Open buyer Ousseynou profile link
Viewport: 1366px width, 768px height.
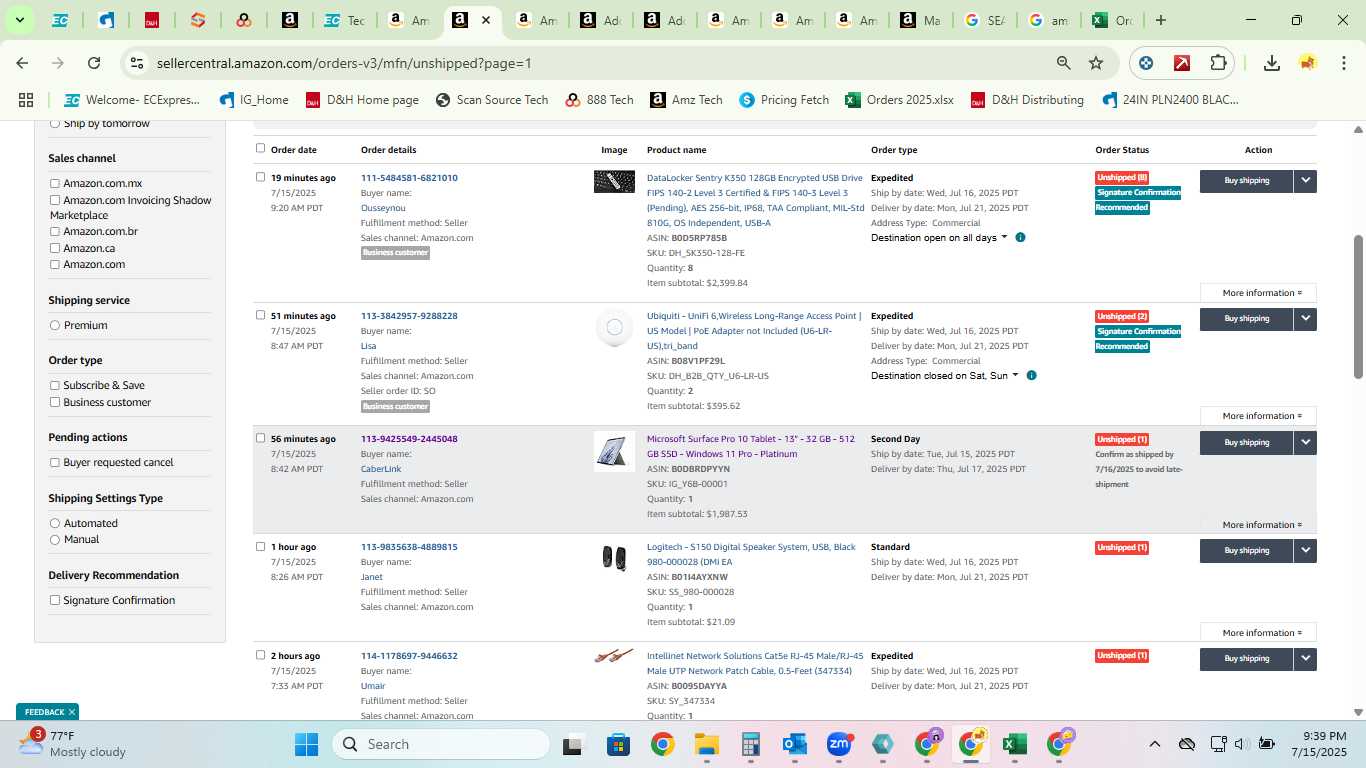click(x=383, y=208)
